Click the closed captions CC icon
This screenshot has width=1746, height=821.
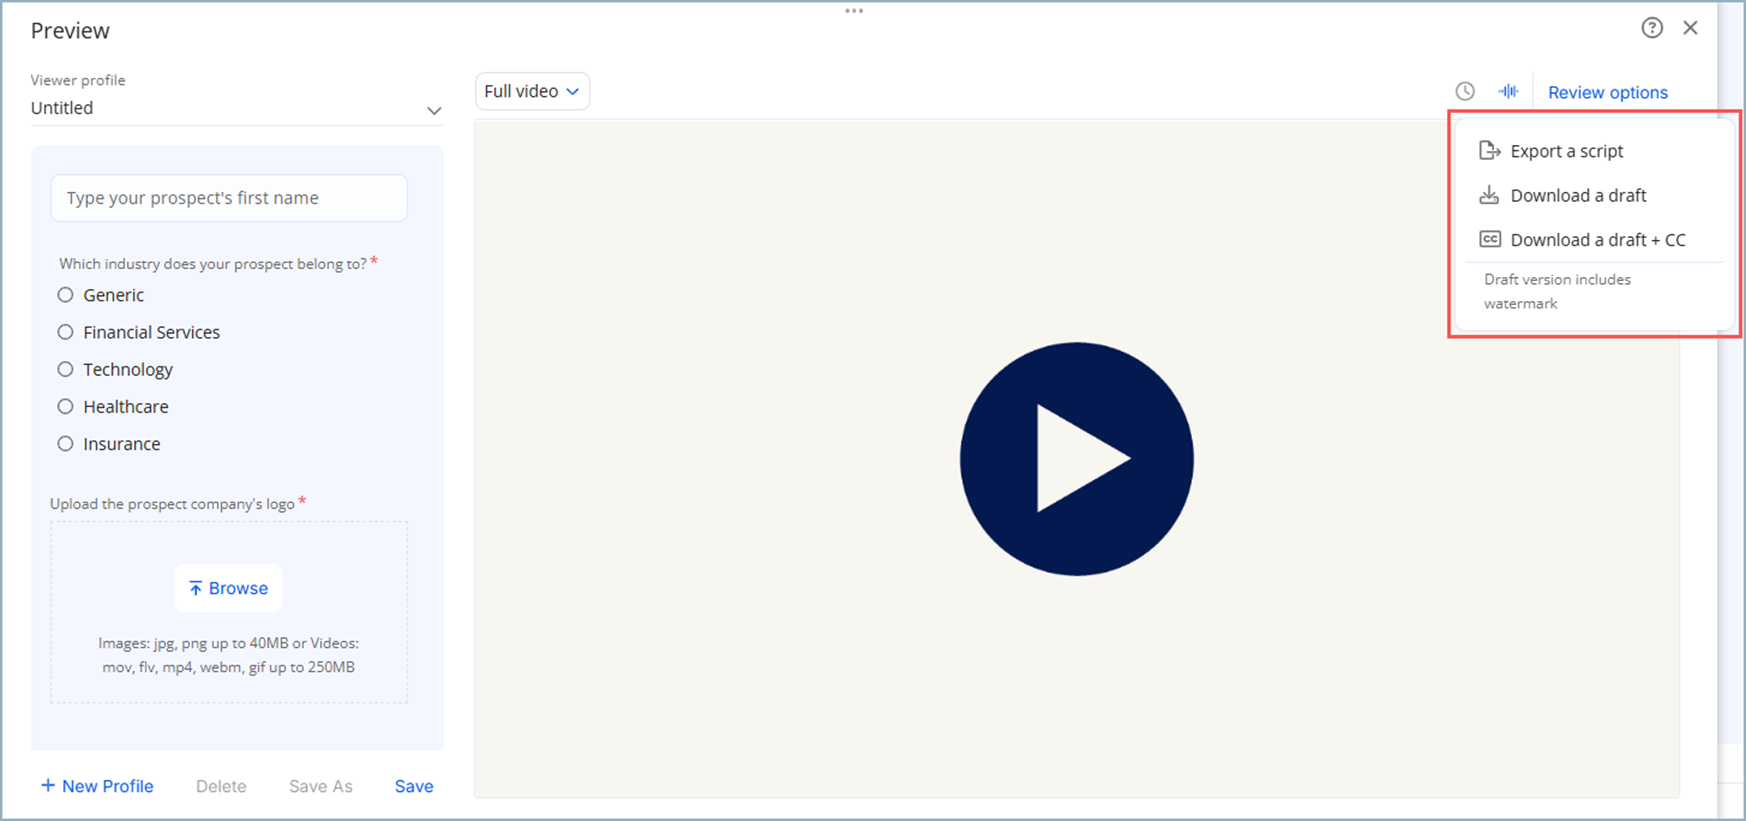(1489, 240)
